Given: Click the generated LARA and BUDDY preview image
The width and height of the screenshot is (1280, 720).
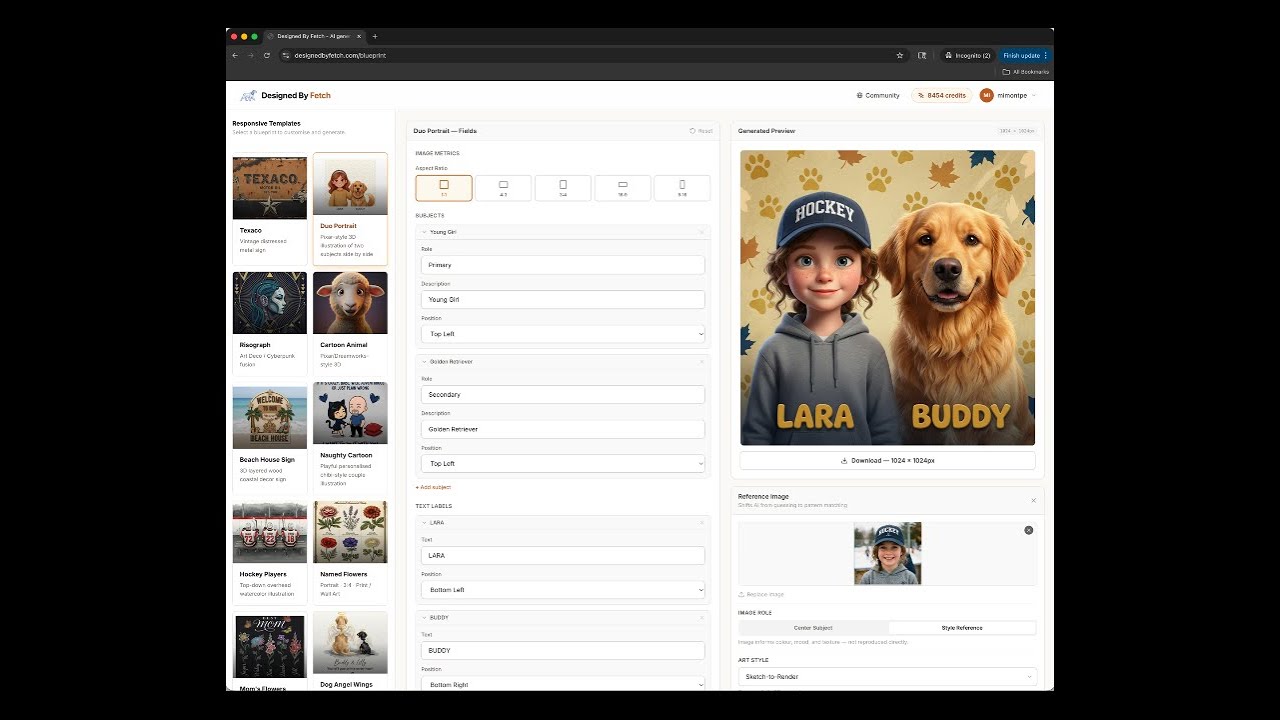Looking at the screenshot, I should (x=887, y=297).
